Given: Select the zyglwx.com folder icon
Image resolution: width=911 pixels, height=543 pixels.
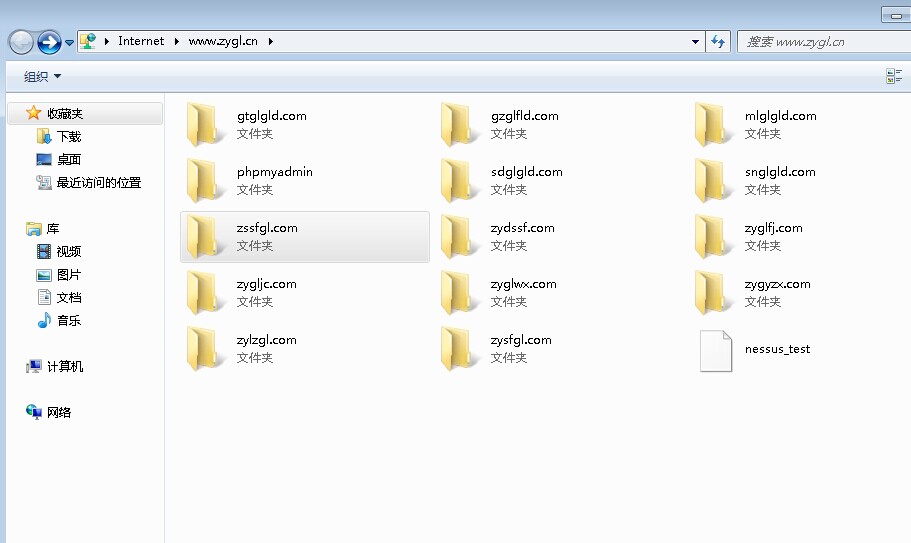Looking at the screenshot, I should [458, 293].
